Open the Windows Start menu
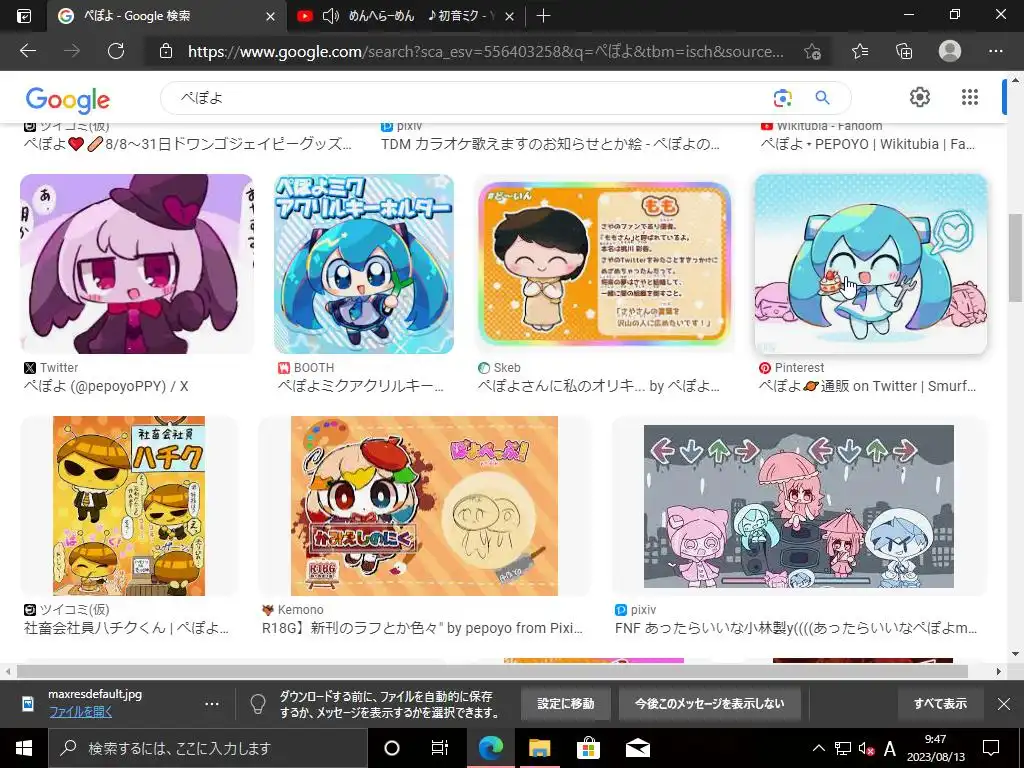 (x=24, y=748)
